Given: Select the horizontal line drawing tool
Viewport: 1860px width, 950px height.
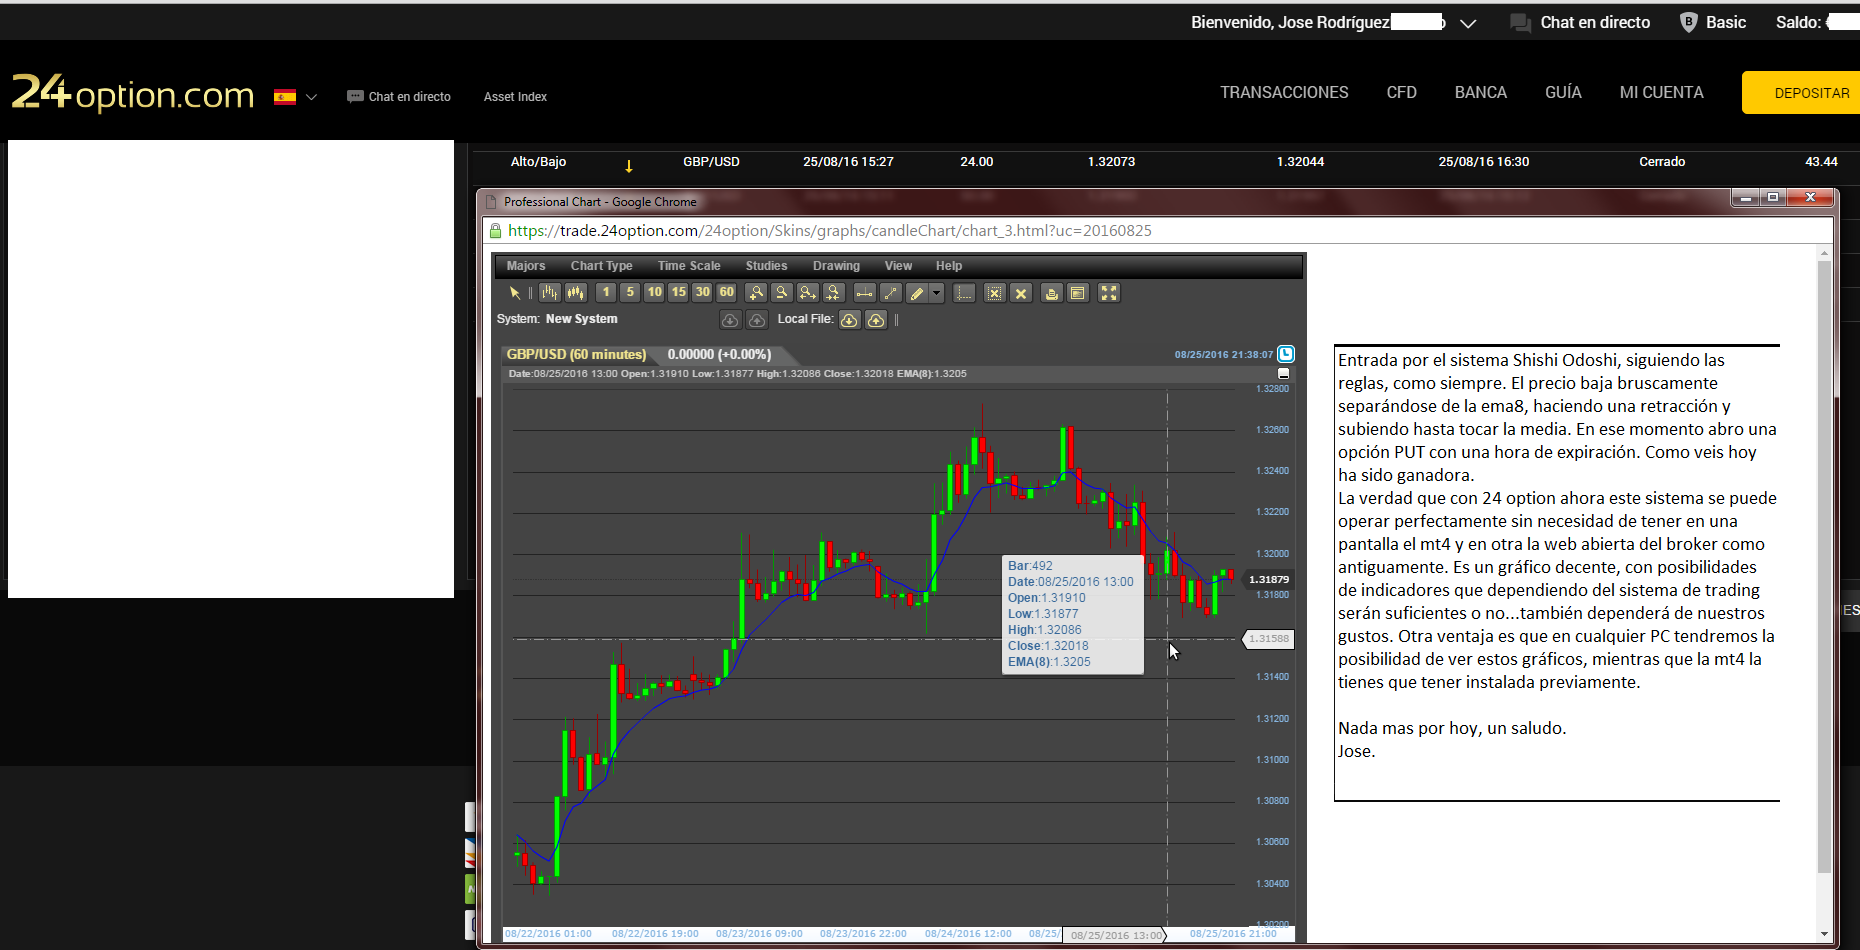Looking at the screenshot, I should pyautogui.click(x=865, y=293).
